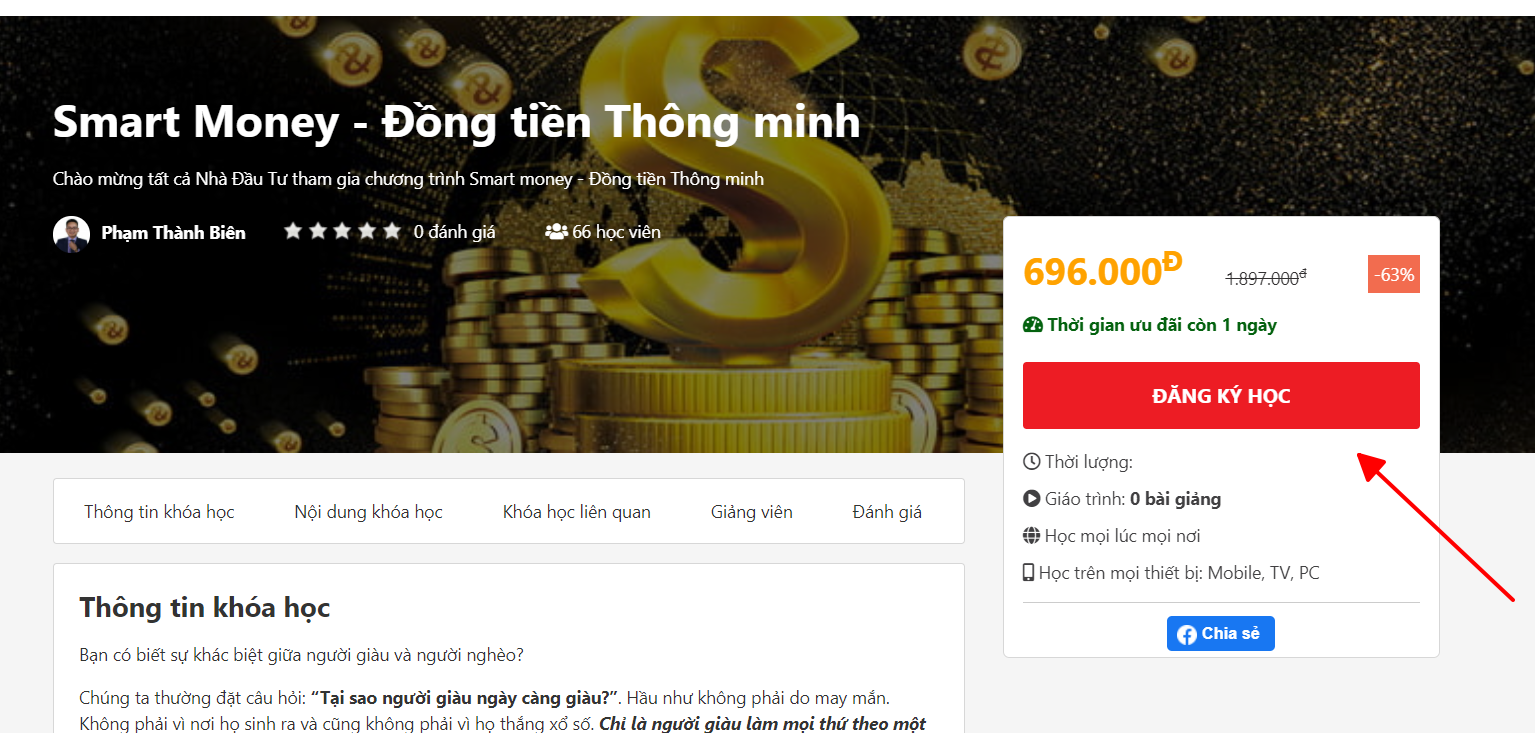Image resolution: width=1535 pixels, height=733 pixels.
Task: Select Khóa học liên quan tab
Action: pyautogui.click(x=577, y=512)
